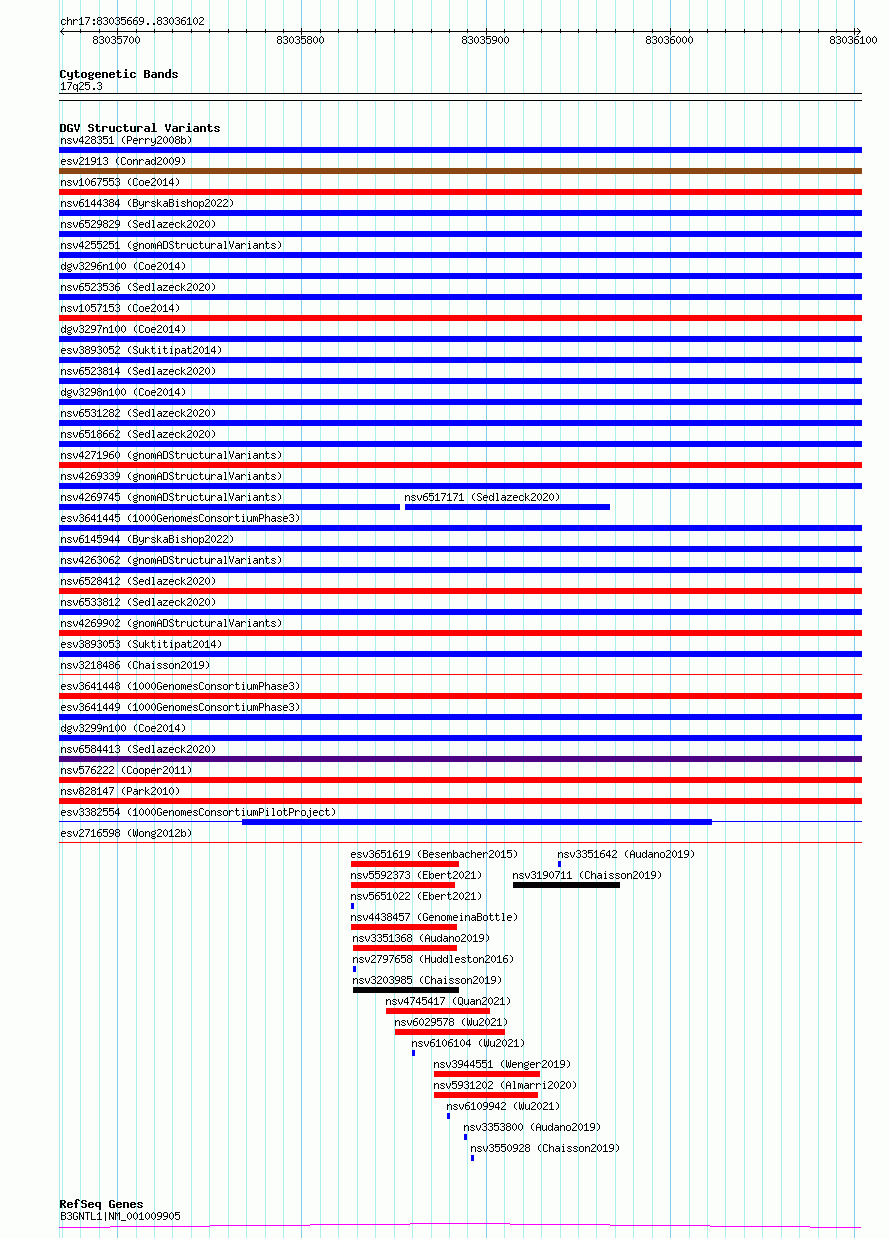The height and width of the screenshot is (1238, 890).
Task: Select nsv6533812 (Sedlazeck2020) label
Action: (x=138, y=602)
